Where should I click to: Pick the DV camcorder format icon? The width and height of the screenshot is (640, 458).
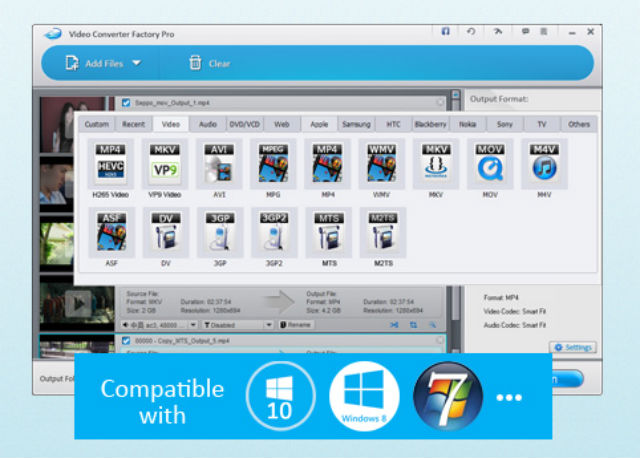[166, 233]
